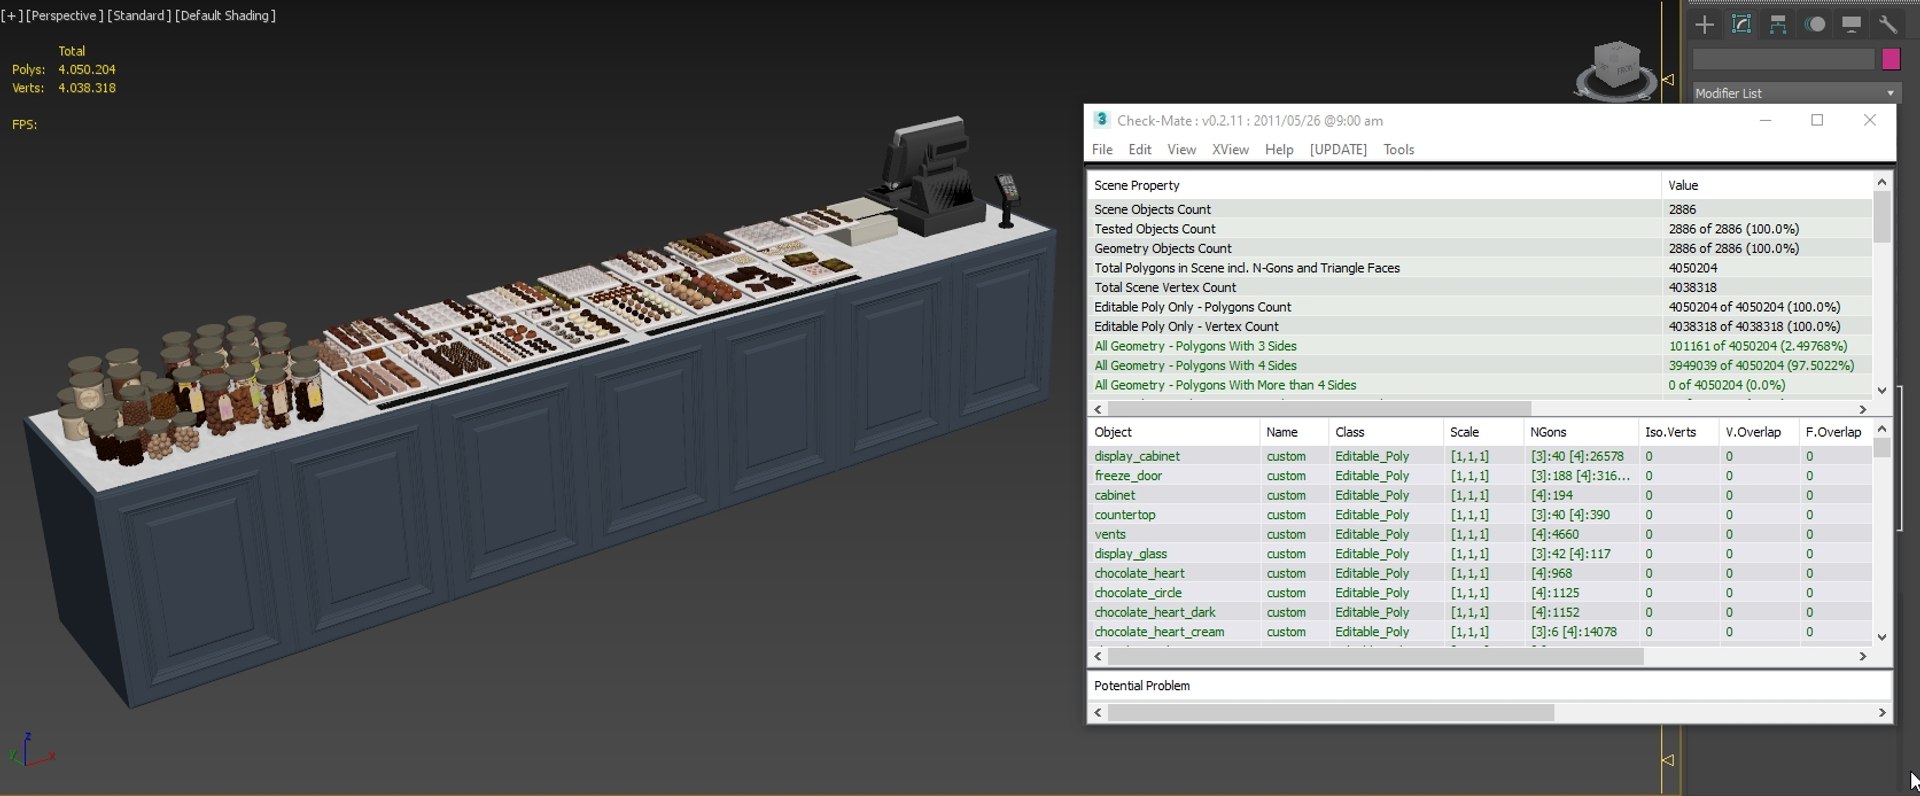Open the File menu in Check-Mate

click(x=1102, y=149)
